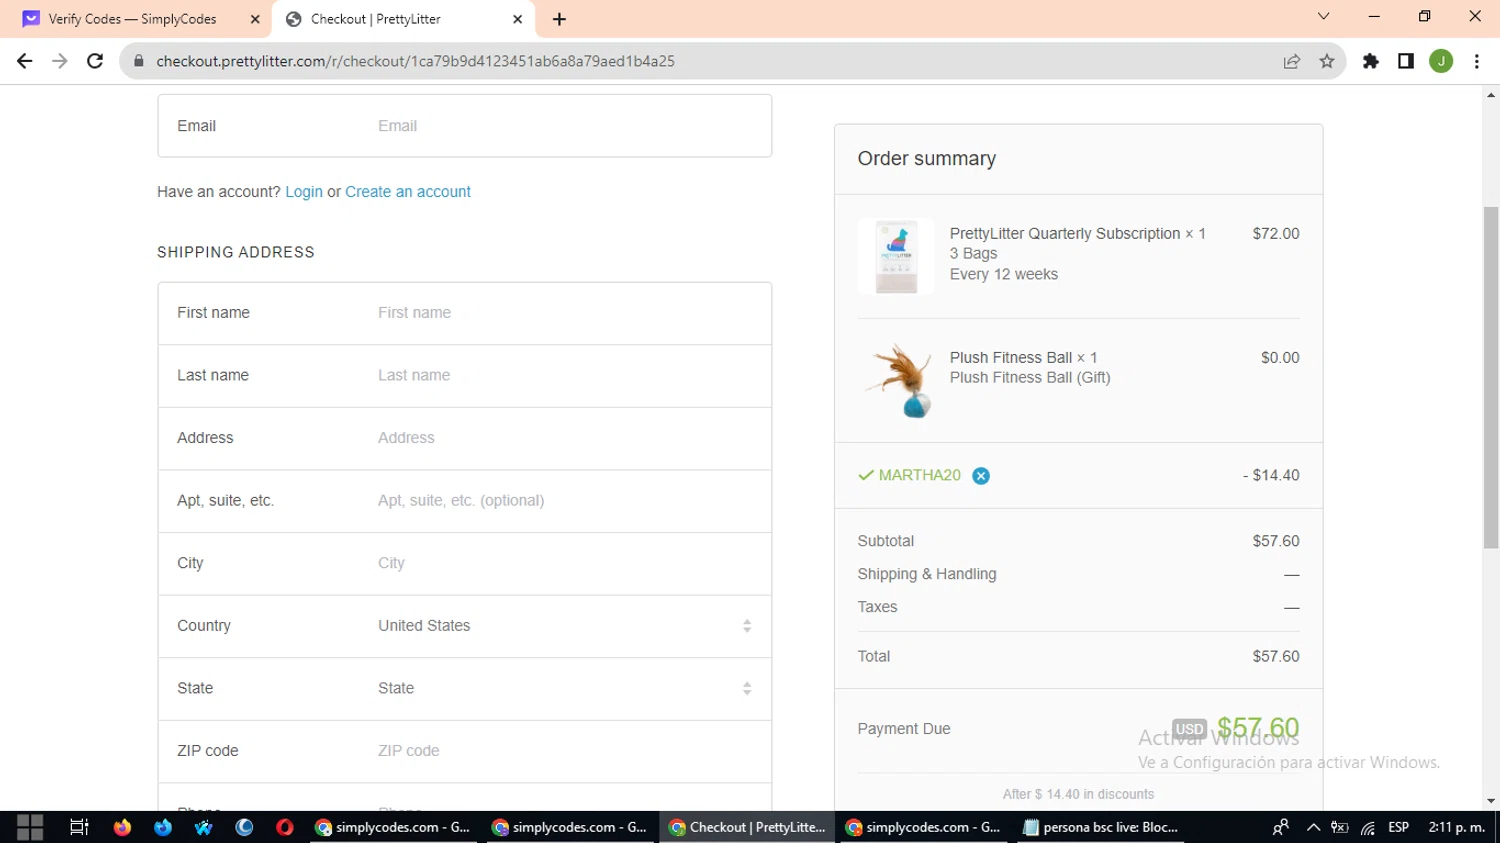The height and width of the screenshot is (843, 1500).
Task: Open the Extensions puzzle icon
Action: pos(1371,61)
